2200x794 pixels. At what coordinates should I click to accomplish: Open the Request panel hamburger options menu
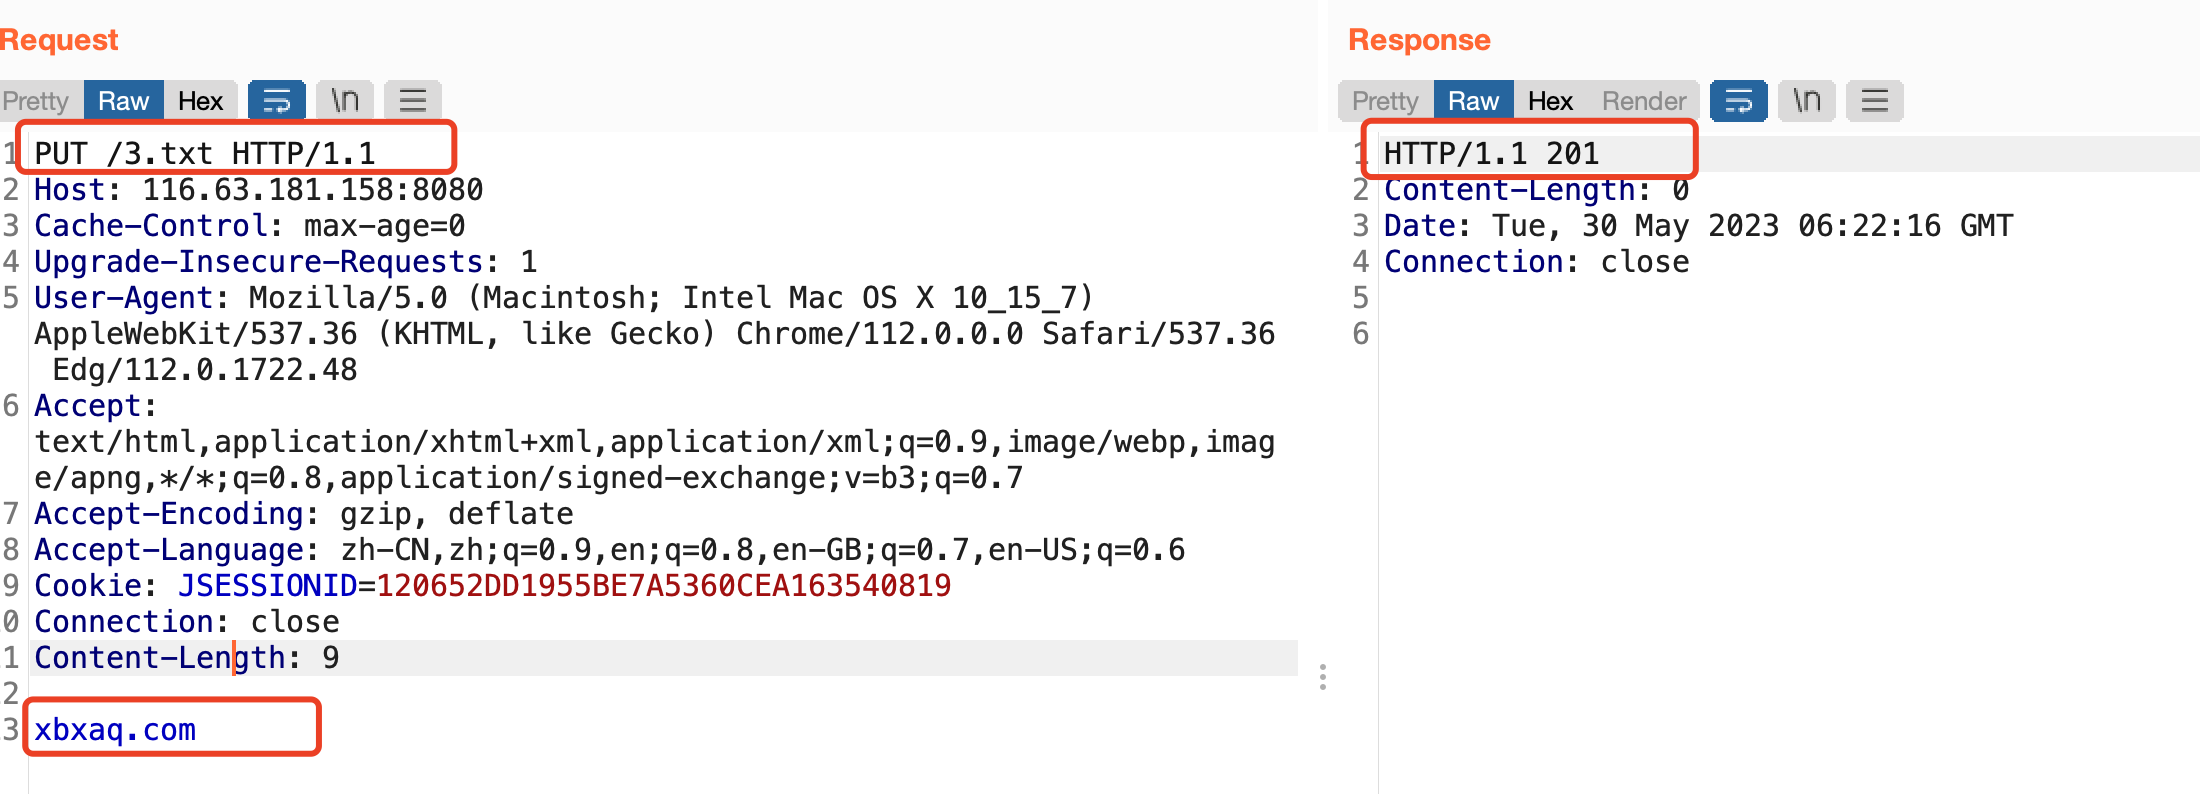point(413,101)
